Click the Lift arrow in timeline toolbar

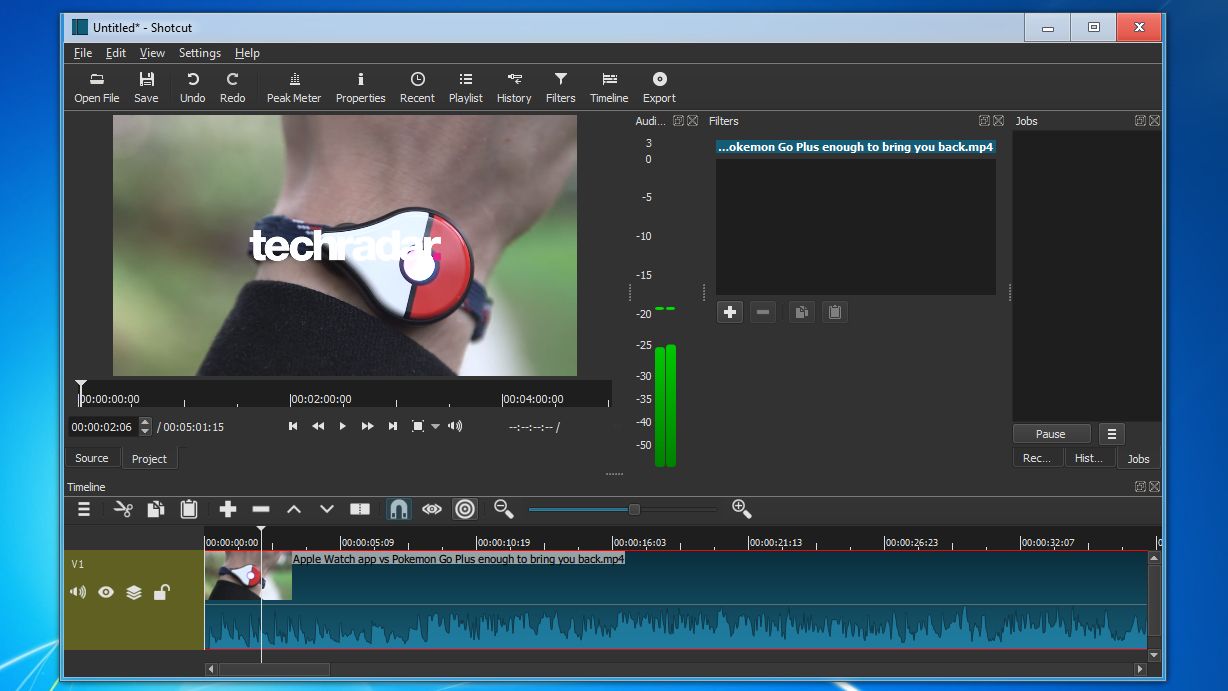point(294,509)
